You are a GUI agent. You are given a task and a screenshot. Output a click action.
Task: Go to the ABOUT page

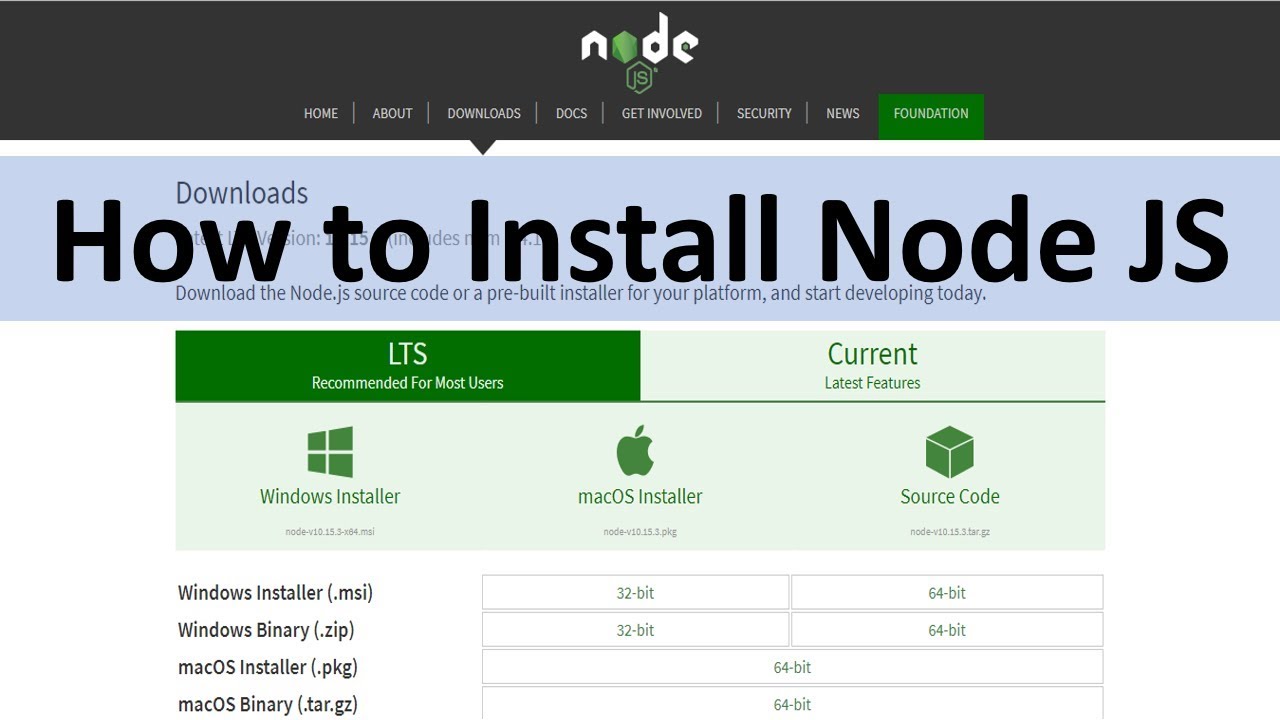coord(392,114)
